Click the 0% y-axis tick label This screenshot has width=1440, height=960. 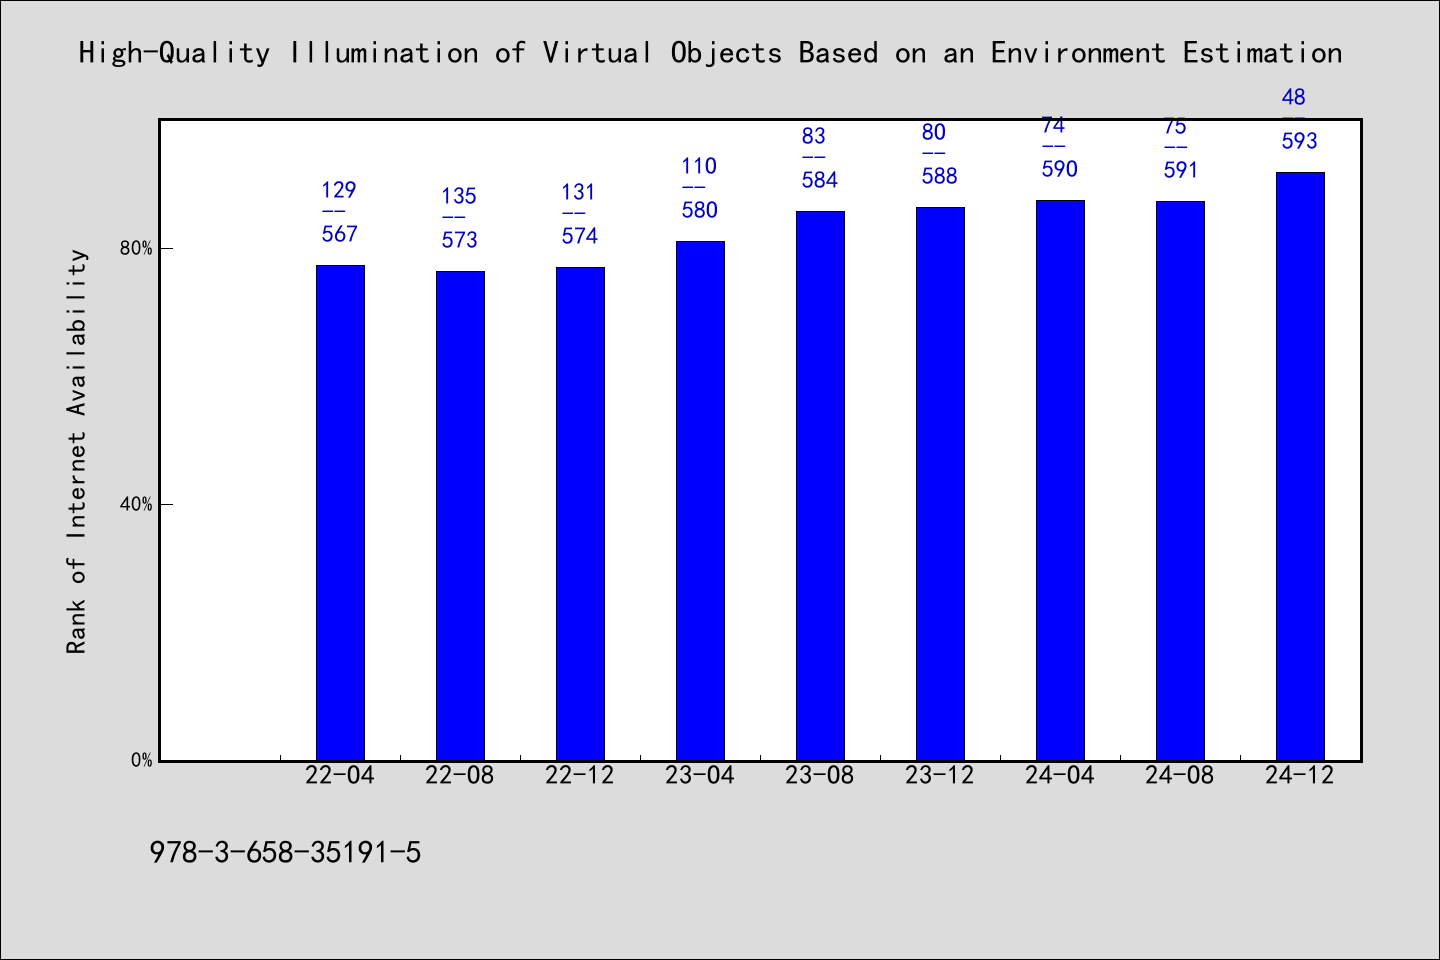click(142, 760)
